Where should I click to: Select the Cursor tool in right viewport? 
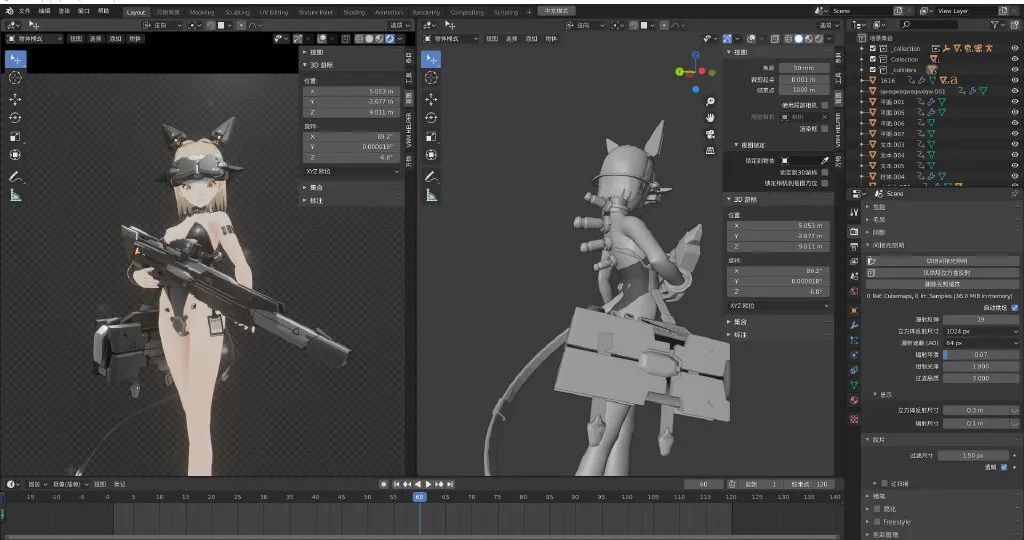click(x=431, y=78)
